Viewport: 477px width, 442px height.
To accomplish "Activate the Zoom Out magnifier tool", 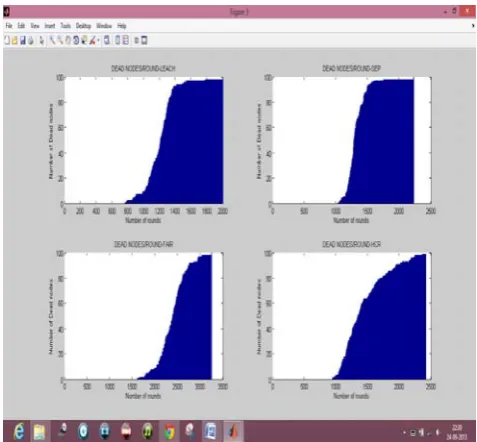I will (60, 40).
